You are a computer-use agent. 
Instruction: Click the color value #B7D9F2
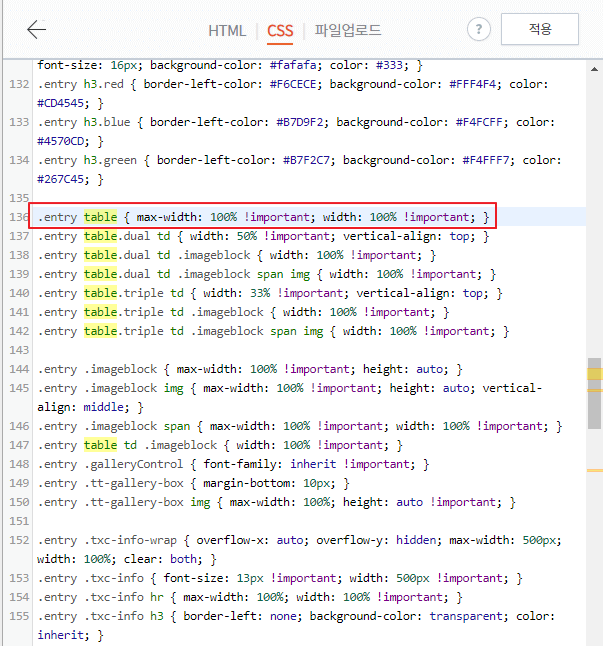[x=299, y=122]
